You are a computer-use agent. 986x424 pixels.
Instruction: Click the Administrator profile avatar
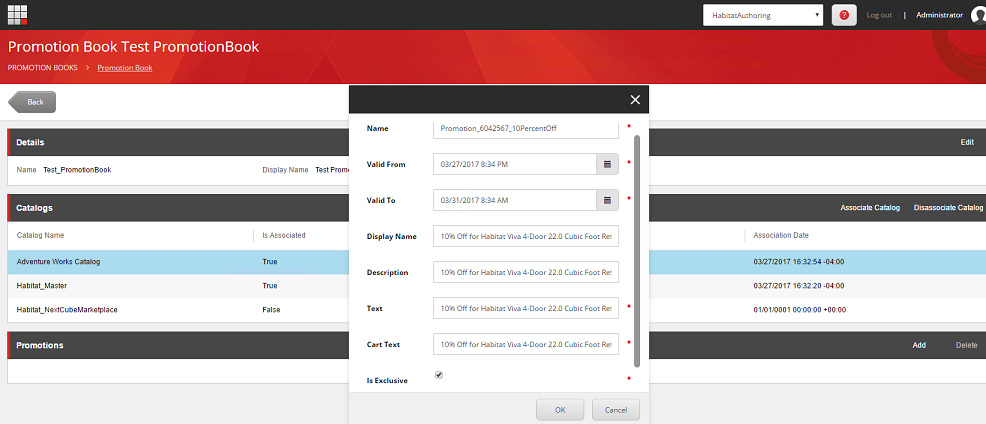tap(977, 15)
